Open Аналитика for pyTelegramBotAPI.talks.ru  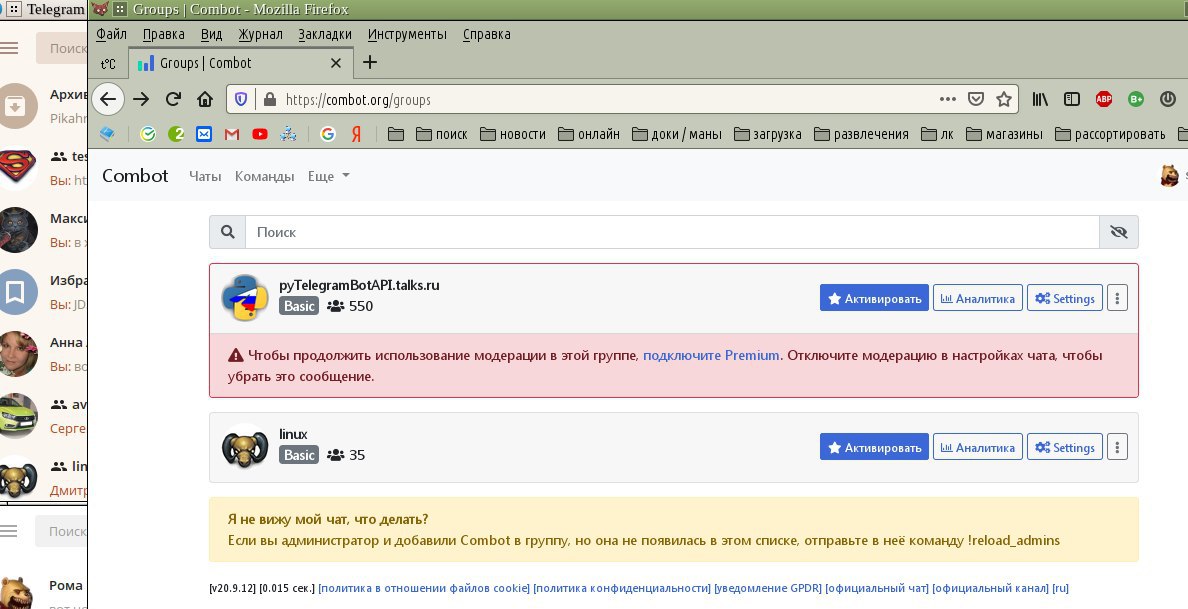click(977, 298)
